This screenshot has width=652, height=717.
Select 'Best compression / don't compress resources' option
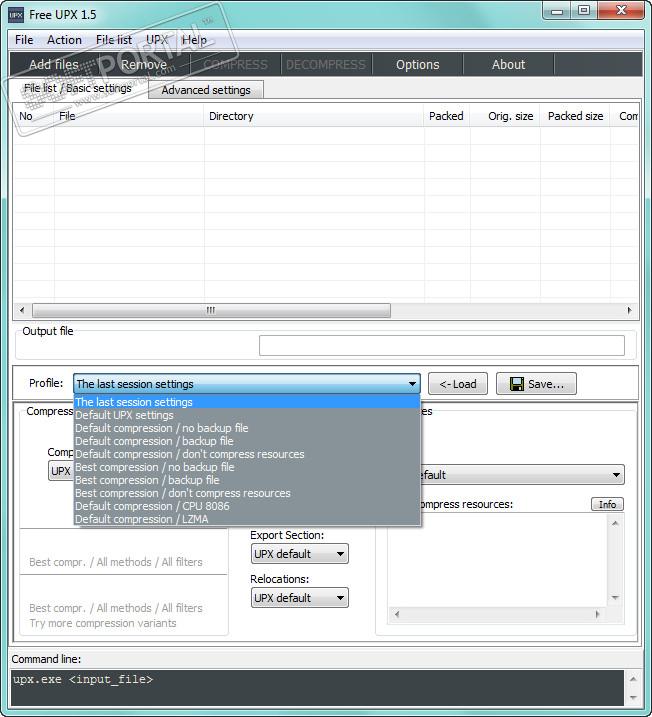247,493
